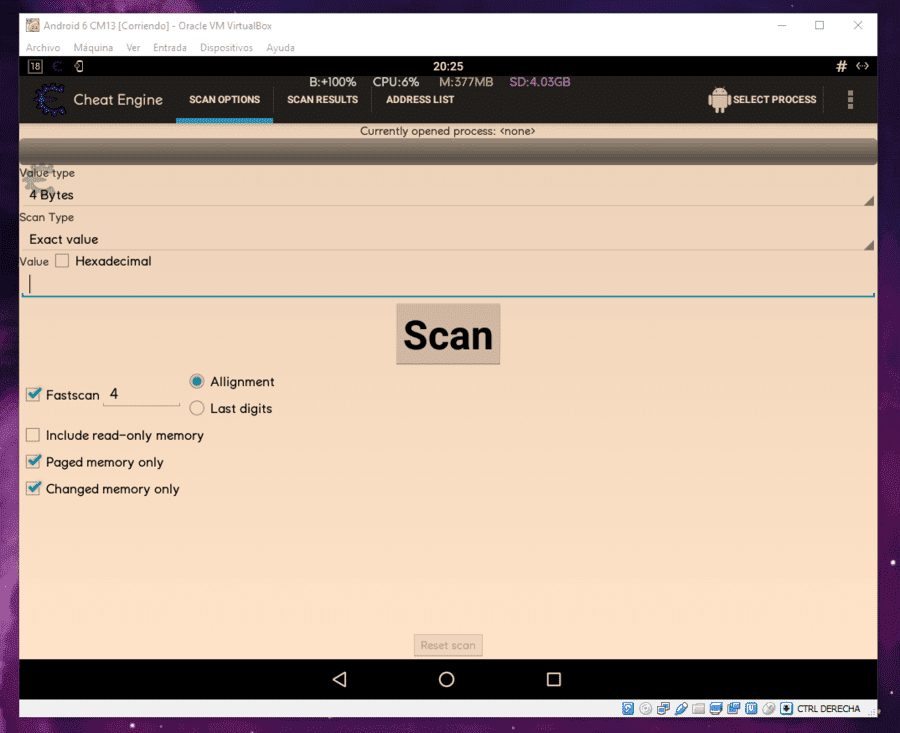Click VirtualBox network adapters status icon
Screen dimensions: 900x733
click(663, 709)
